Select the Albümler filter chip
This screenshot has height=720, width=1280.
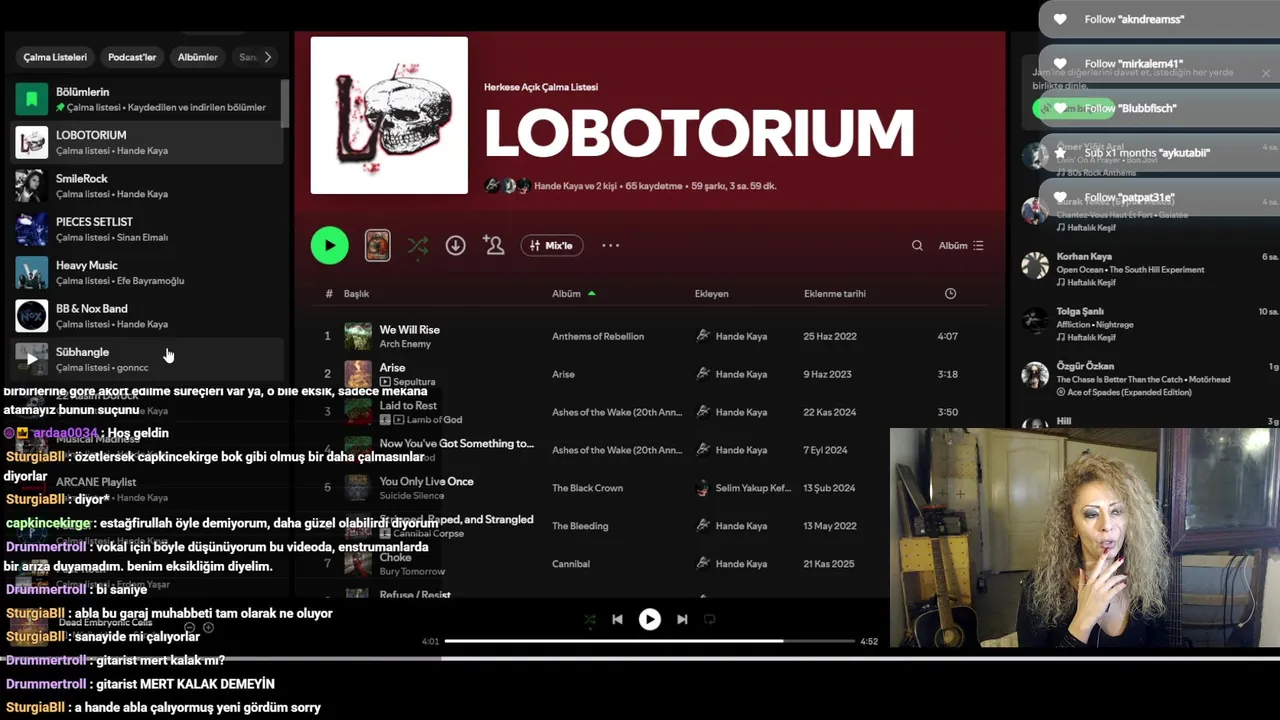(x=197, y=57)
